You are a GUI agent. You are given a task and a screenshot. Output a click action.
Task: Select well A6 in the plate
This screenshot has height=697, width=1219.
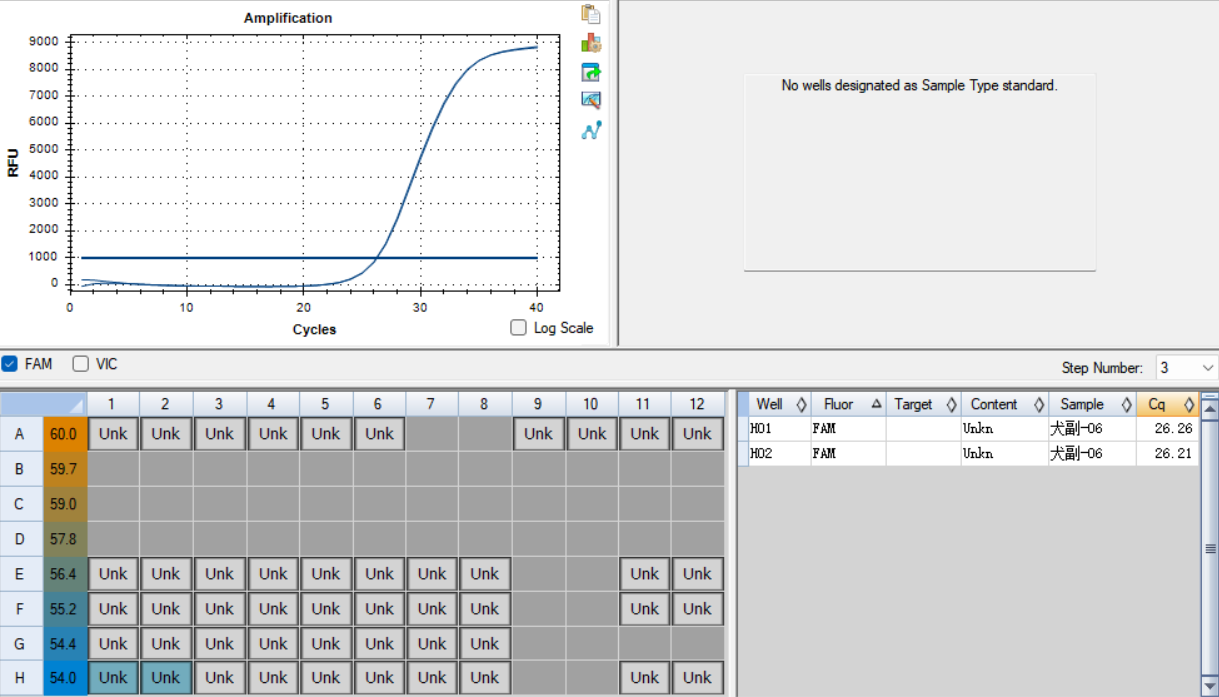379,434
